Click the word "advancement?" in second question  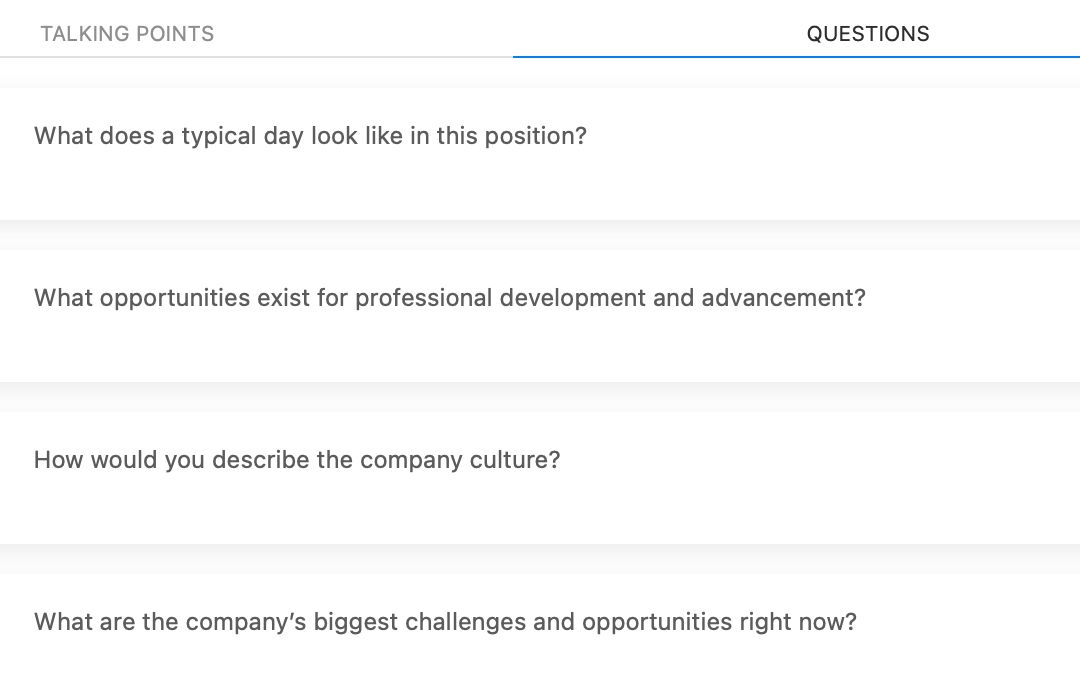pyautogui.click(x=783, y=298)
